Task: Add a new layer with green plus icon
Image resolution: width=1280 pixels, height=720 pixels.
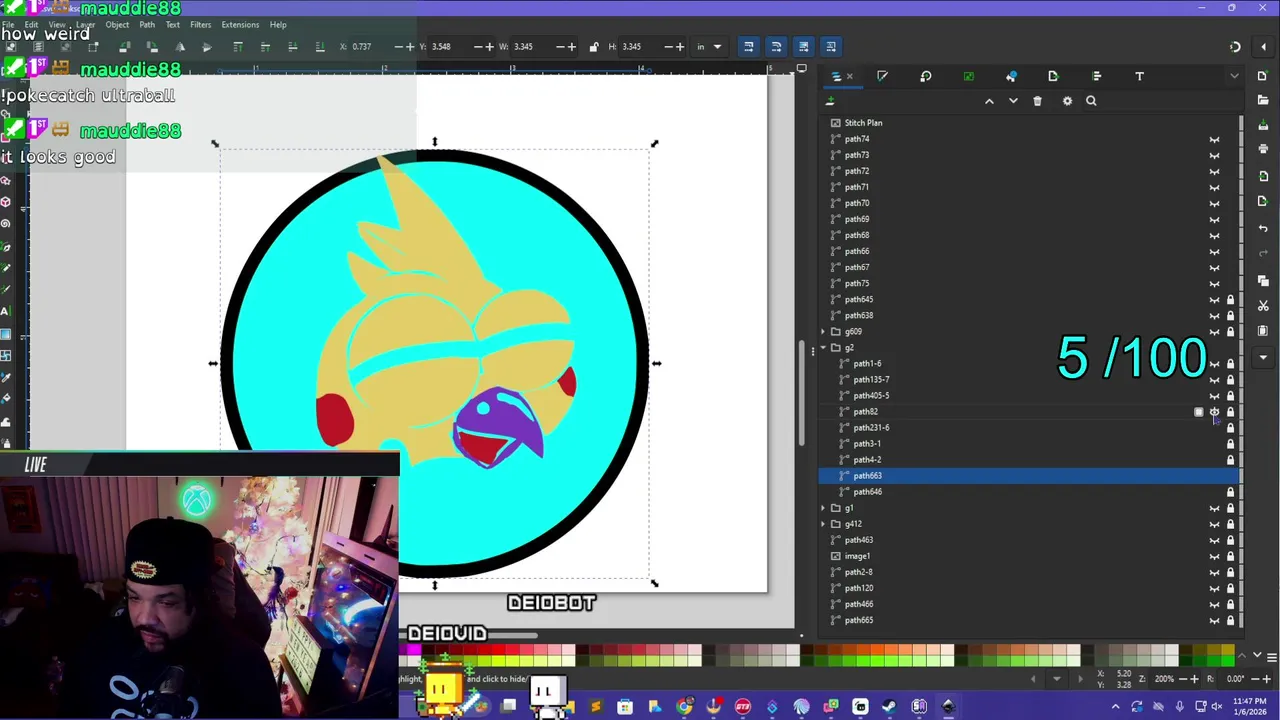Action: (830, 101)
